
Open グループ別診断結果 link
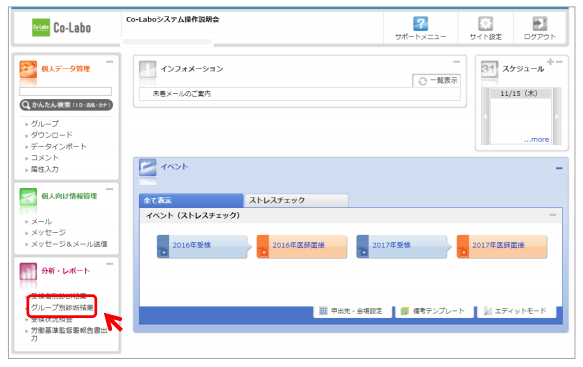[x=62, y=308]
